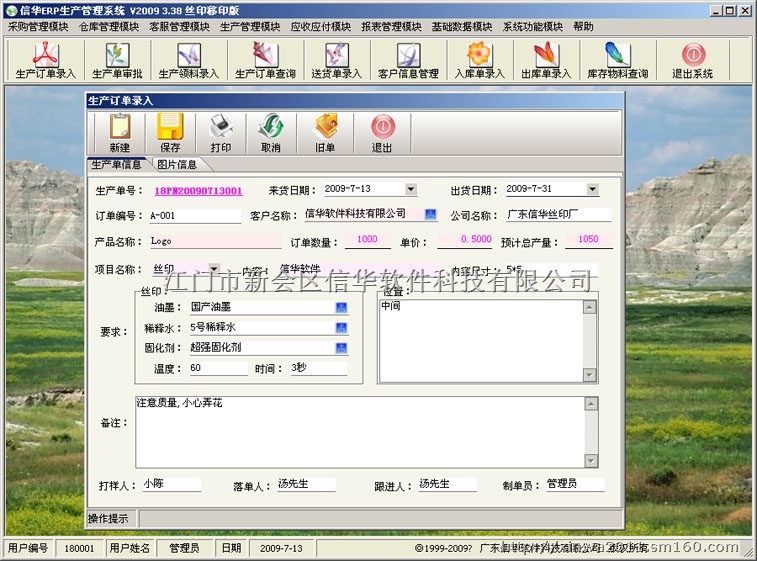Switch to the 图片信息 tab
This screenshot has width=757, height=561.
pyautogui.click(x=177, y=165)
